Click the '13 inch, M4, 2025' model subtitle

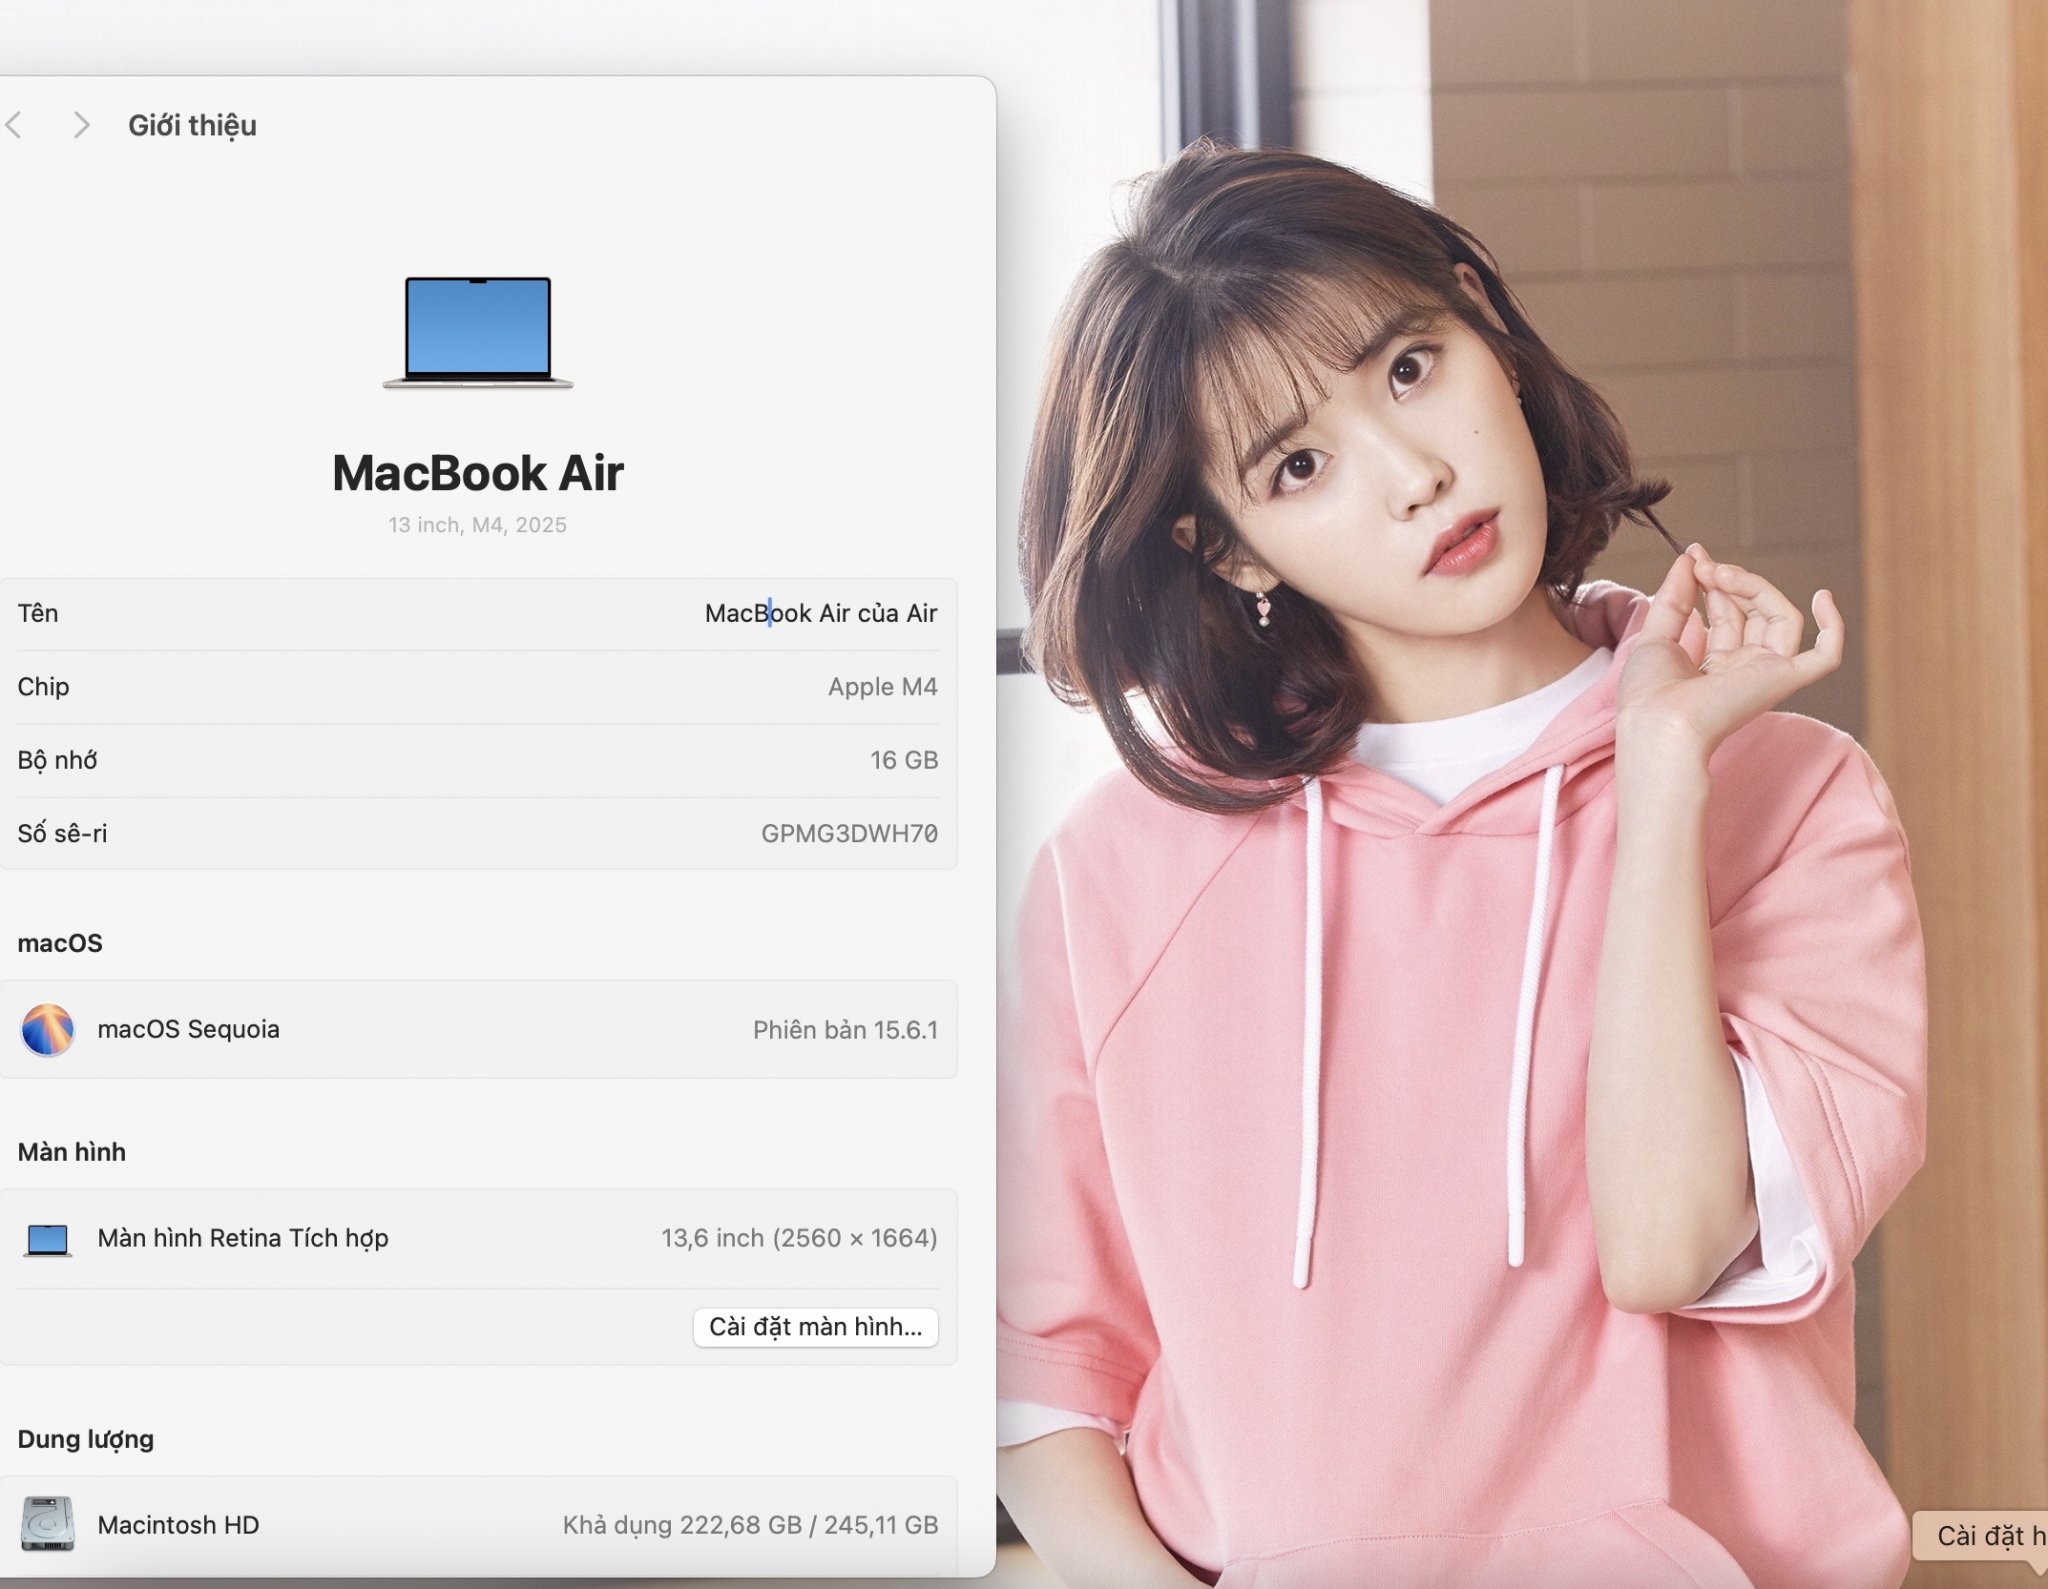(x=477, y=525)
